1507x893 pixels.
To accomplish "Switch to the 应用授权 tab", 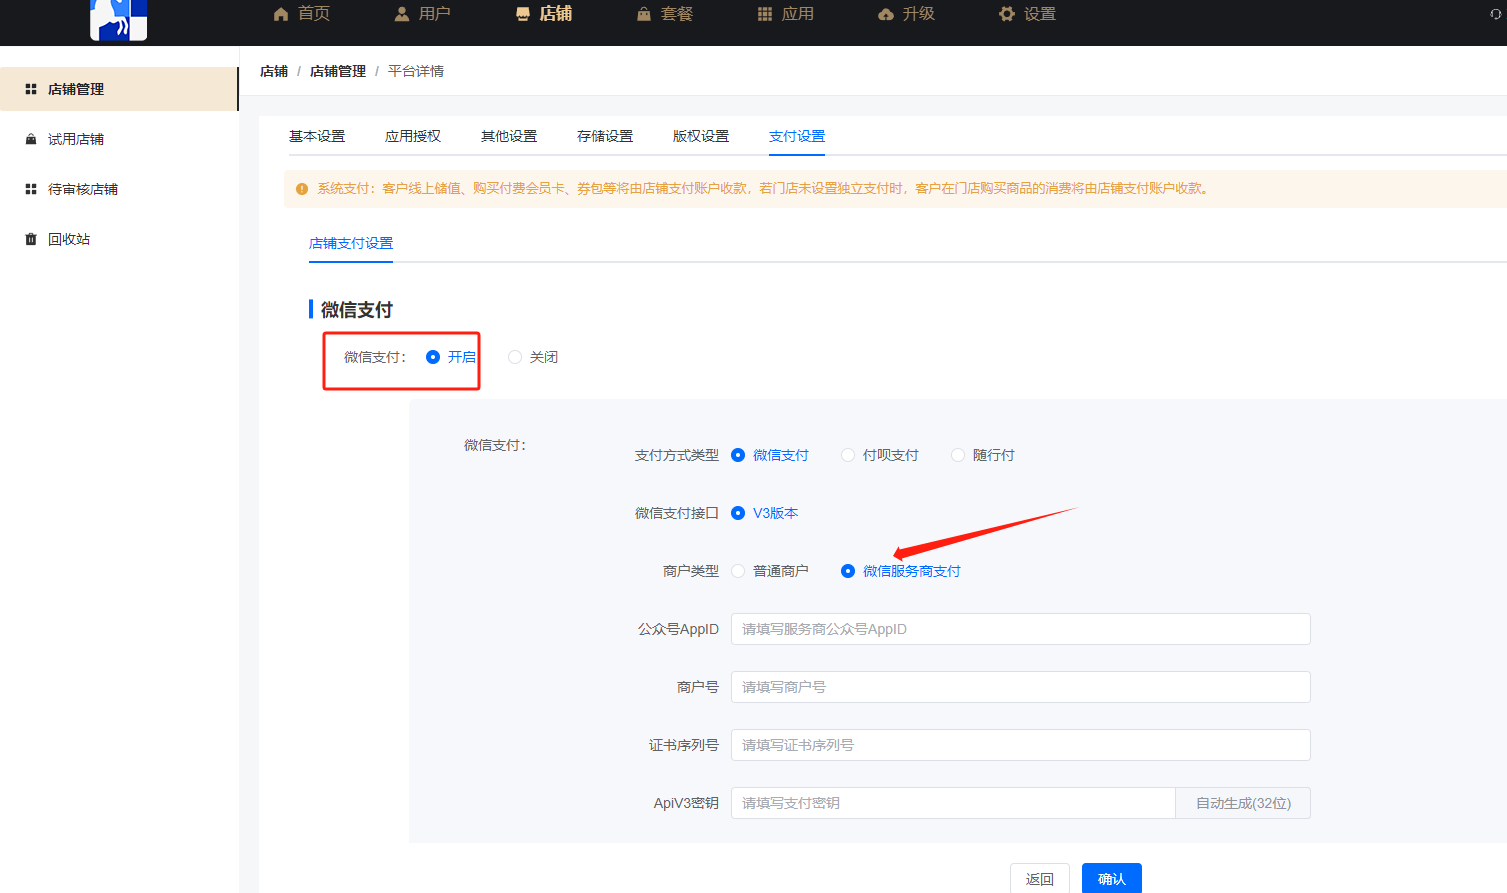I will point(413,136).
